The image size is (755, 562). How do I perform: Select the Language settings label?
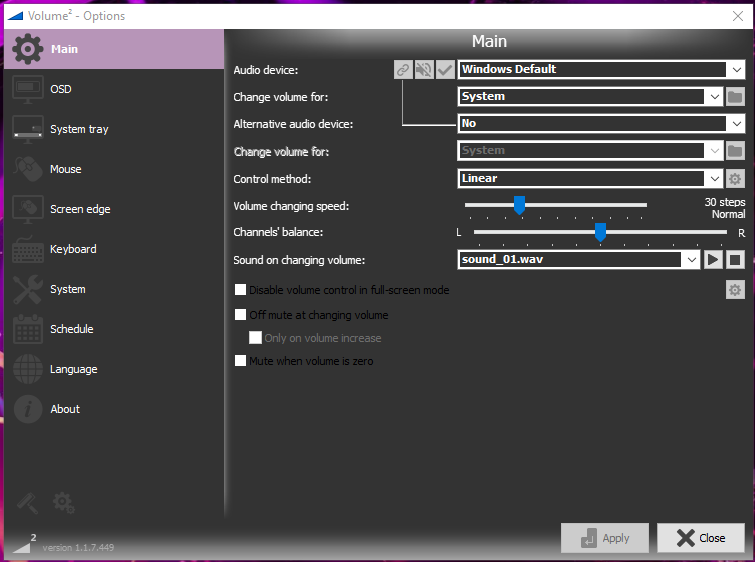74,369
